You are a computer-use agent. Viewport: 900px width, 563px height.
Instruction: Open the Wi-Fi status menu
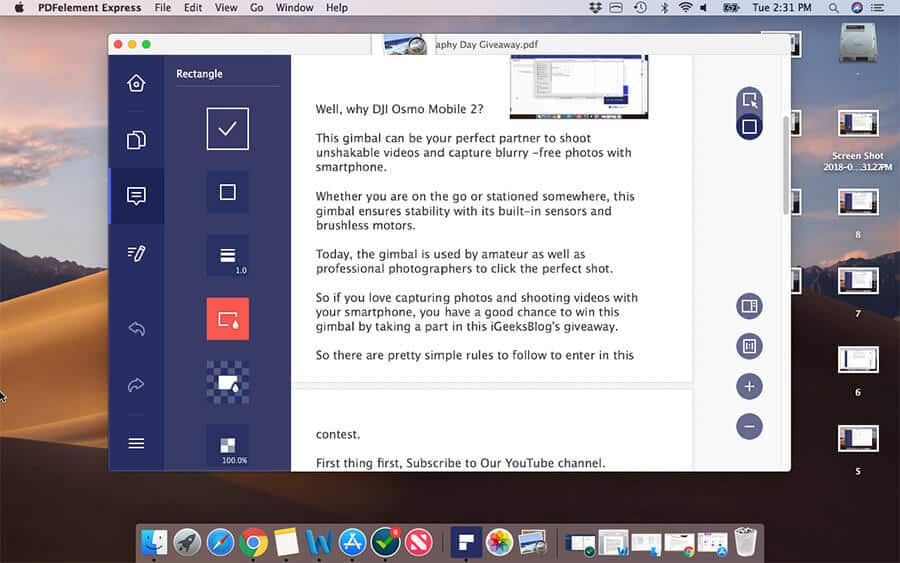685,7
